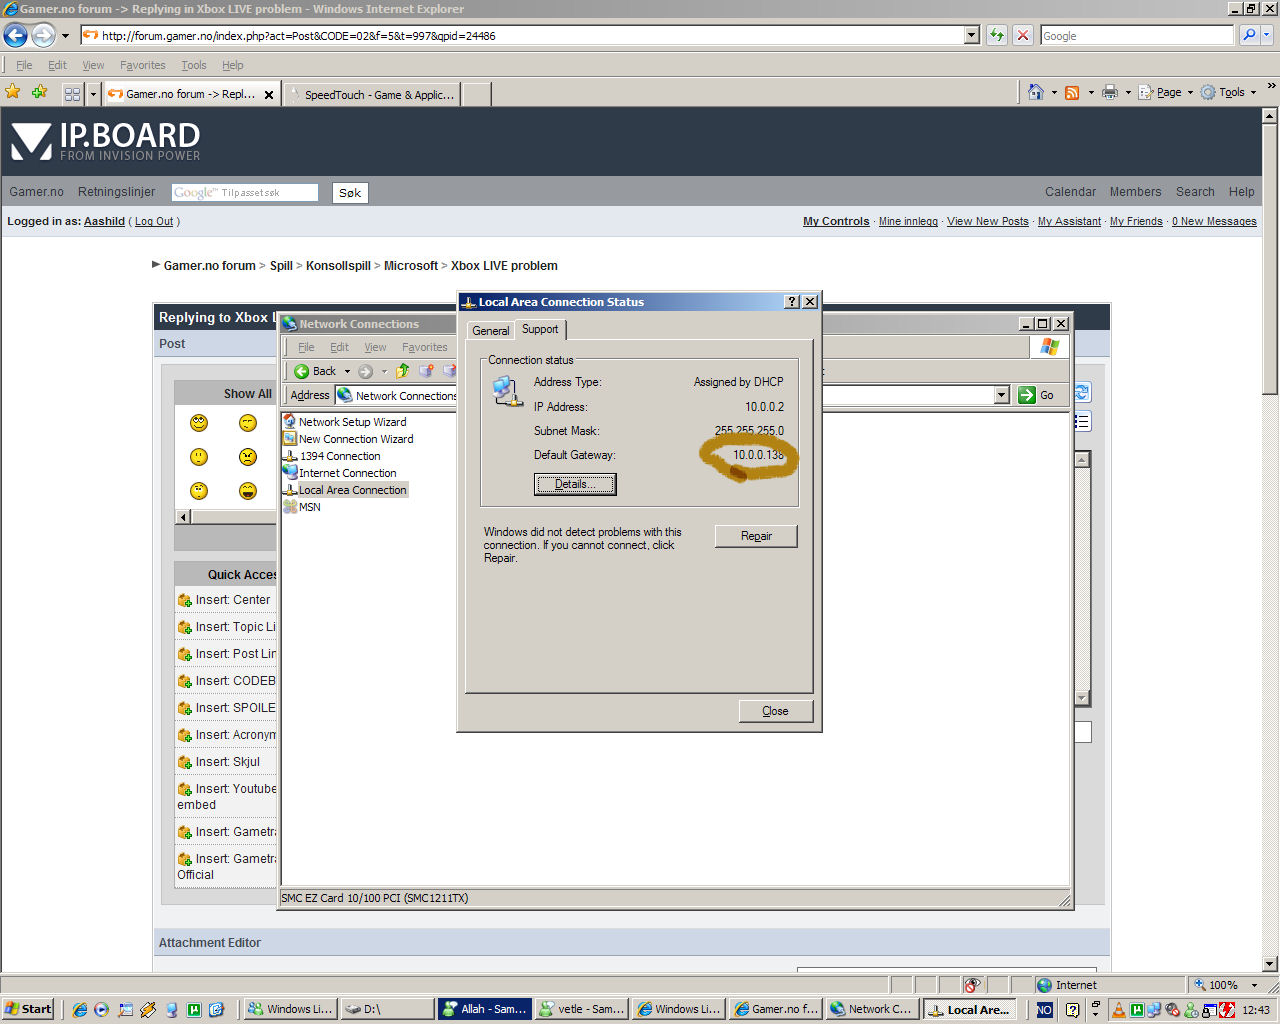Click the Start button
Image resolution: width=1280 pixels, height=1024 pixels.
tap(28, 1009)
